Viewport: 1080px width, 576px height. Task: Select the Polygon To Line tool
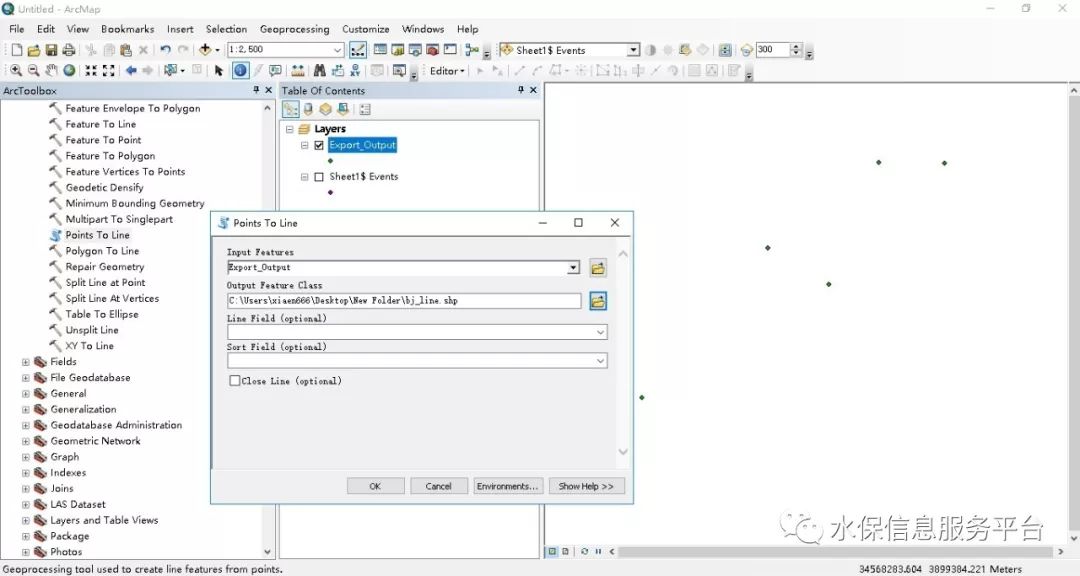pyautogui.click(x=102, y=251)
